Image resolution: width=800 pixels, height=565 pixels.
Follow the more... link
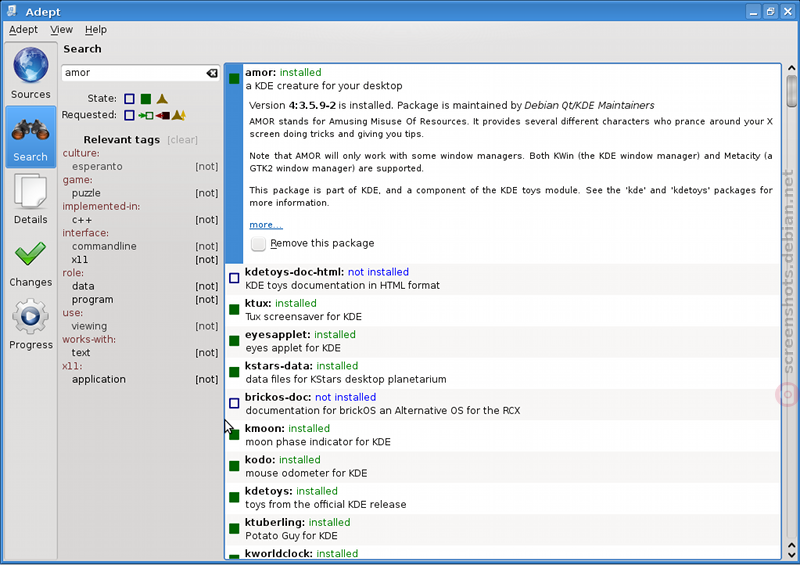[266, 225]
